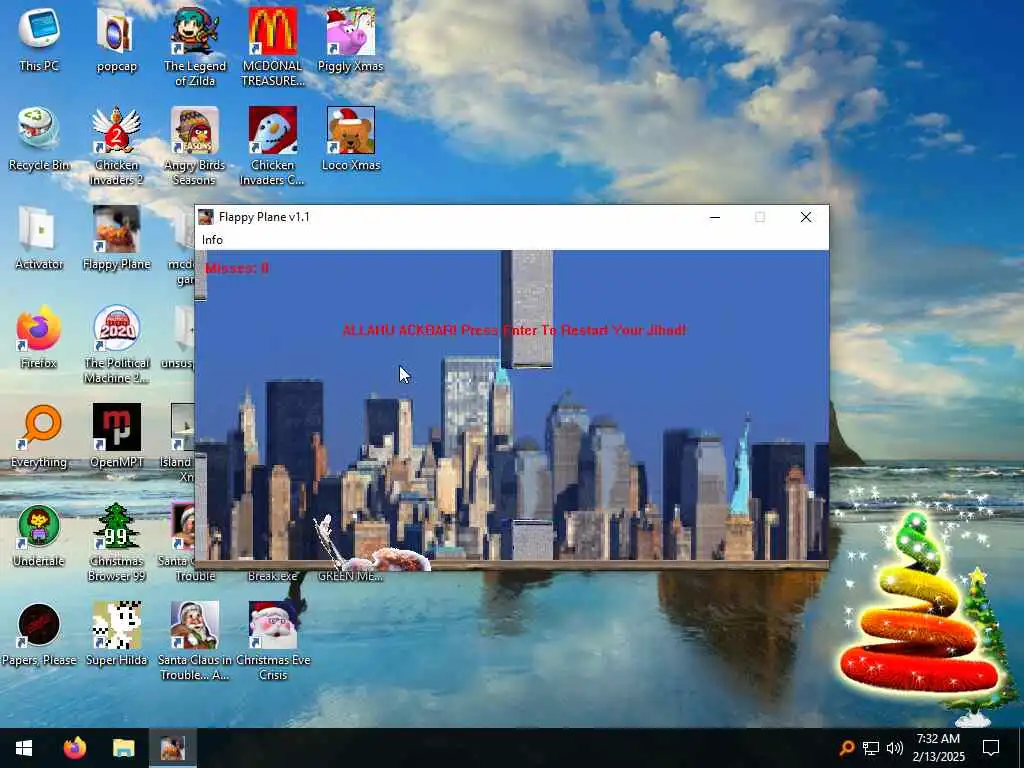This screenshot has width=1024, height=768.
Task: Click the Flappy Plane title bar app icon
Action: [206, 217]
